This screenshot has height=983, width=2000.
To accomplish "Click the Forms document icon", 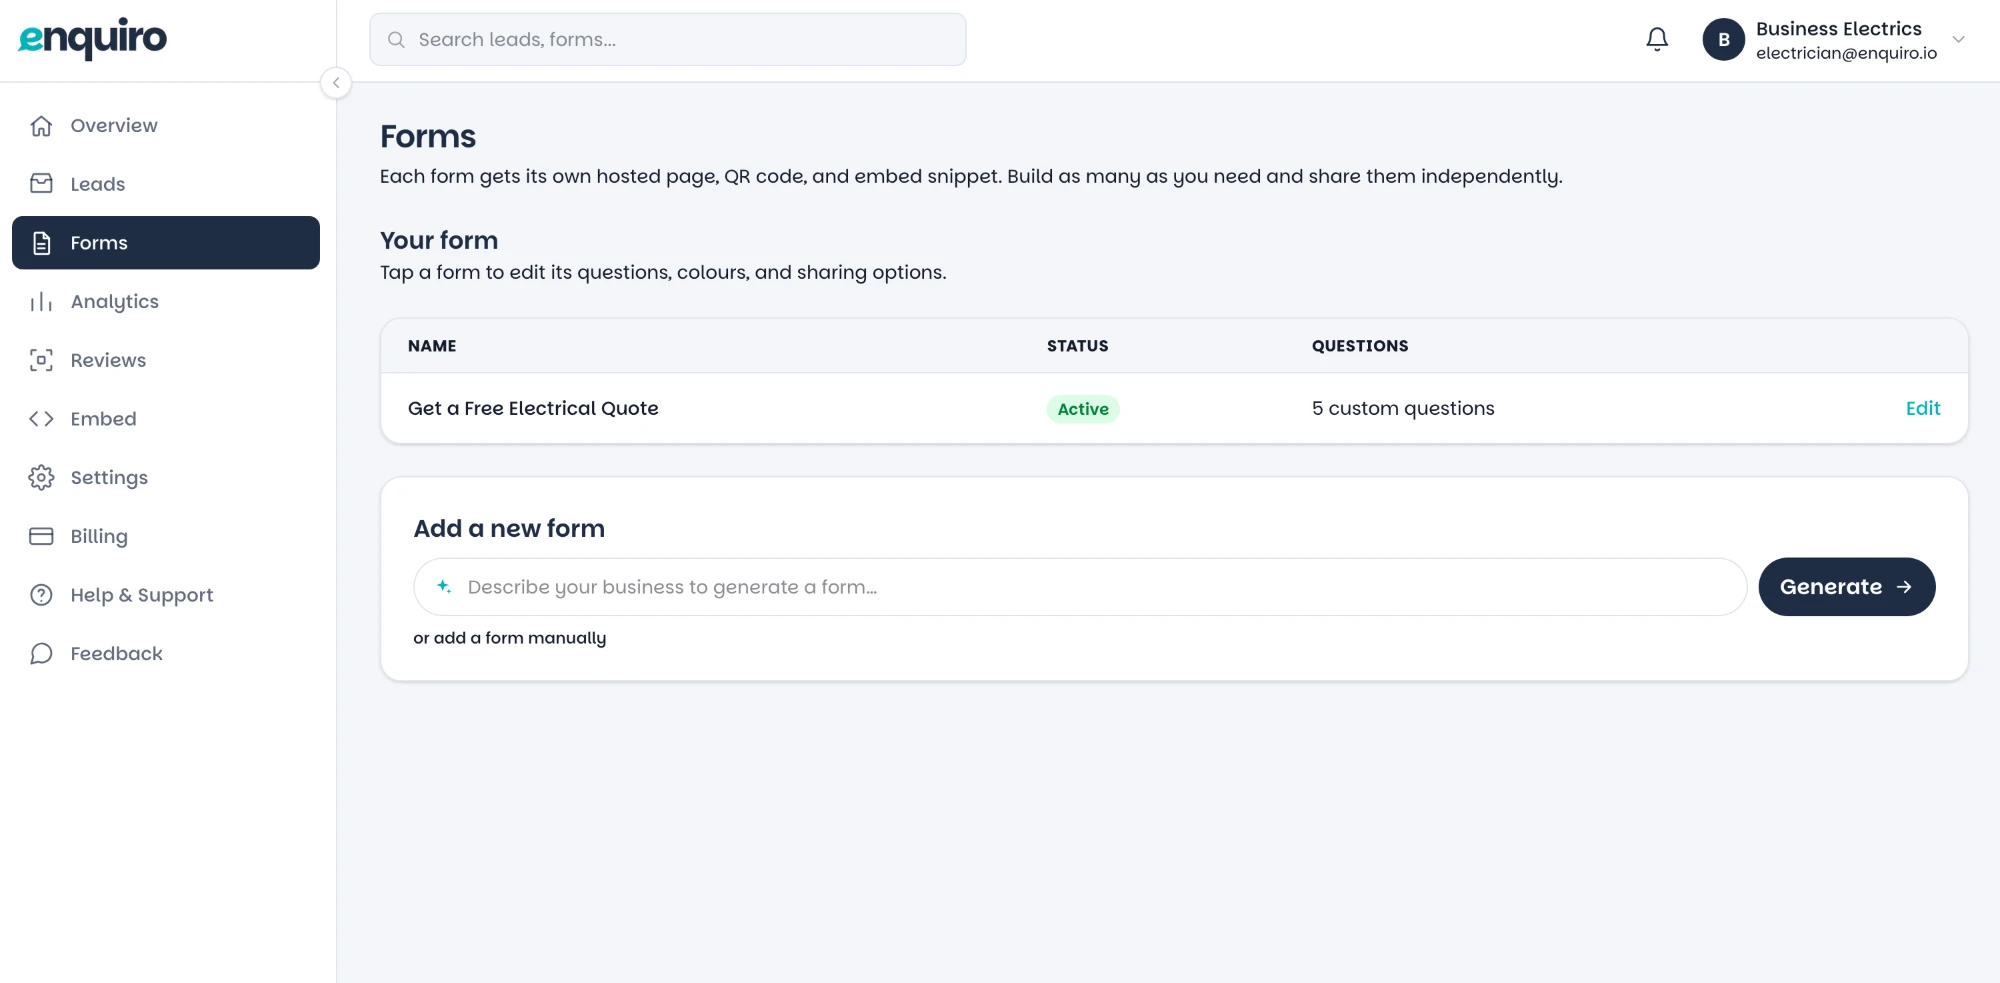I will pos(41,243).
